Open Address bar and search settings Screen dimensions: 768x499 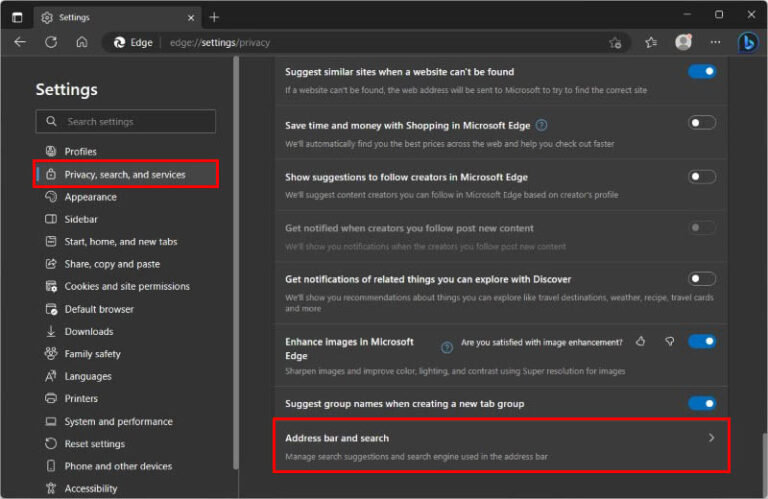[x=501, y=446]
